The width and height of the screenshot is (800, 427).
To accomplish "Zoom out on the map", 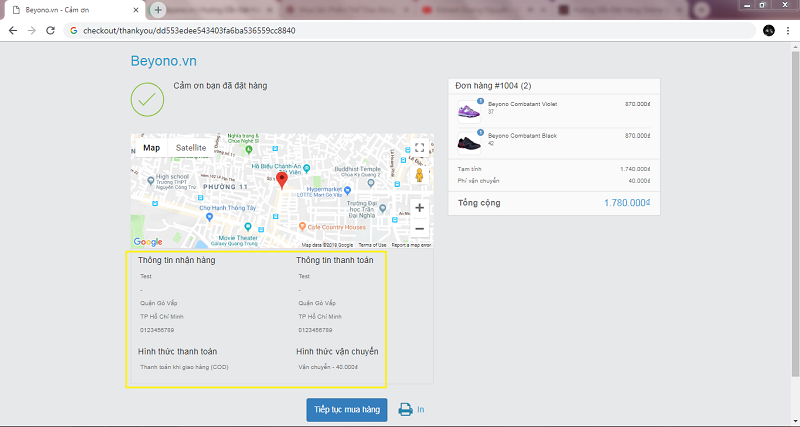I will [x=419, y=229].
